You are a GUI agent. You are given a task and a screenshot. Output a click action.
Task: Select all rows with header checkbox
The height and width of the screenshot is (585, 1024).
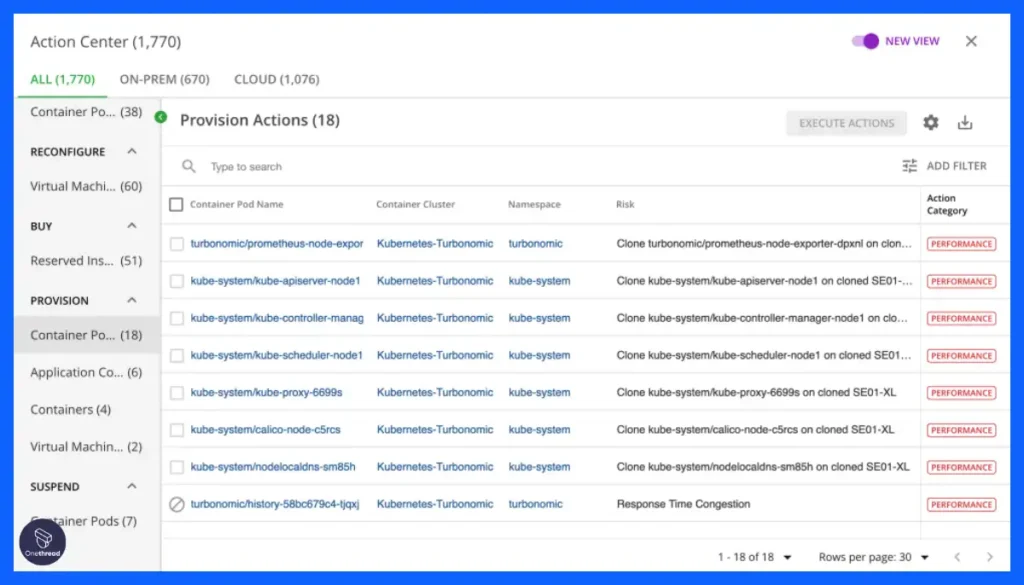pyautogui.click(x=176, y=204)
